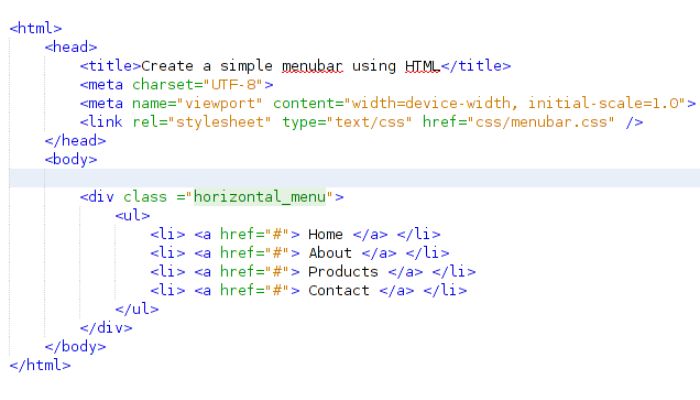Viewport: 700px width, 400px height.
Task: Click the word About in list item
Action: point(330,253)
